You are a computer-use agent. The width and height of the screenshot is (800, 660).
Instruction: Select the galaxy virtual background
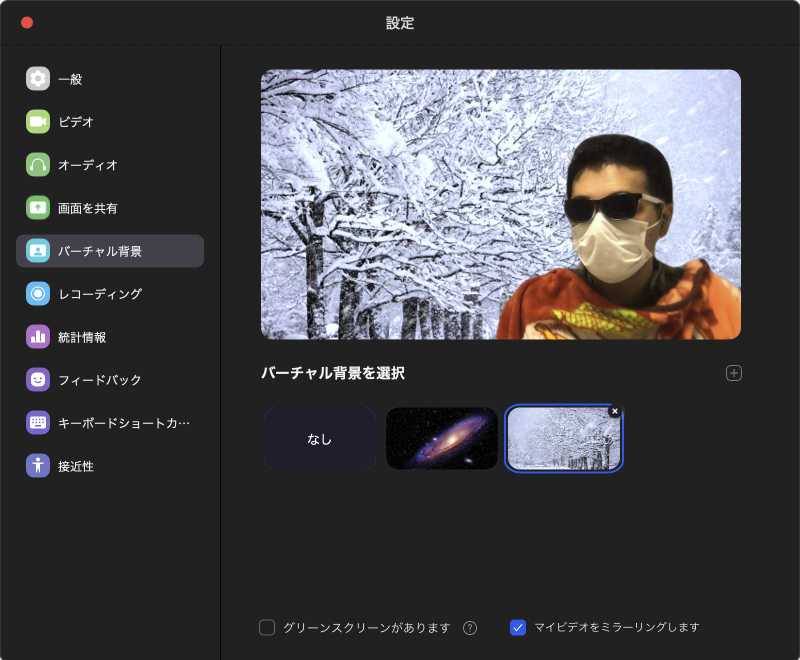pyautogui.click(x=442, y=439)
